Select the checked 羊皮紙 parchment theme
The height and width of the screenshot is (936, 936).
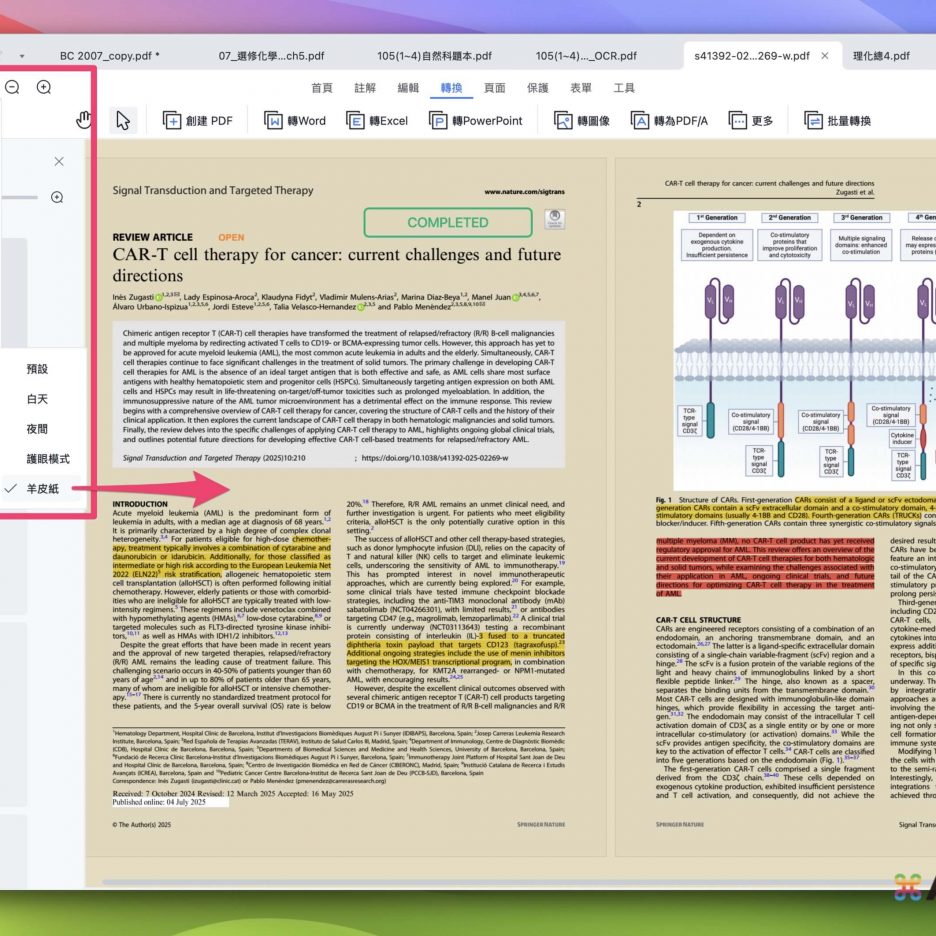click(x=43, y=488)
